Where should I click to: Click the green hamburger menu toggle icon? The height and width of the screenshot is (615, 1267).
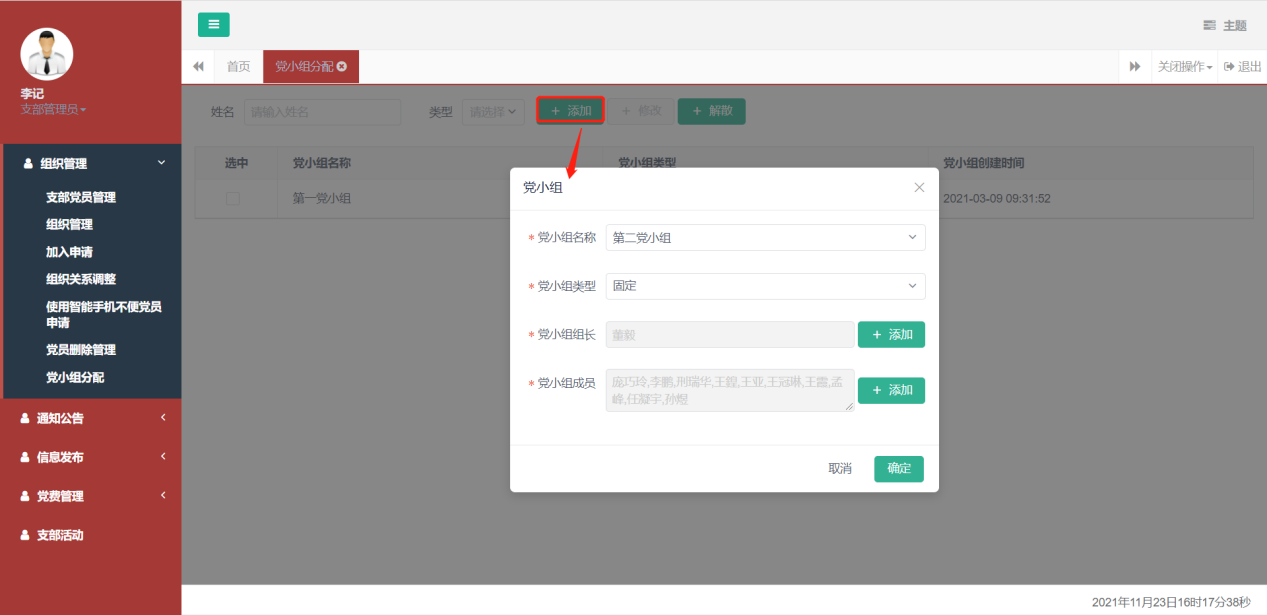(x=213, y=25)
